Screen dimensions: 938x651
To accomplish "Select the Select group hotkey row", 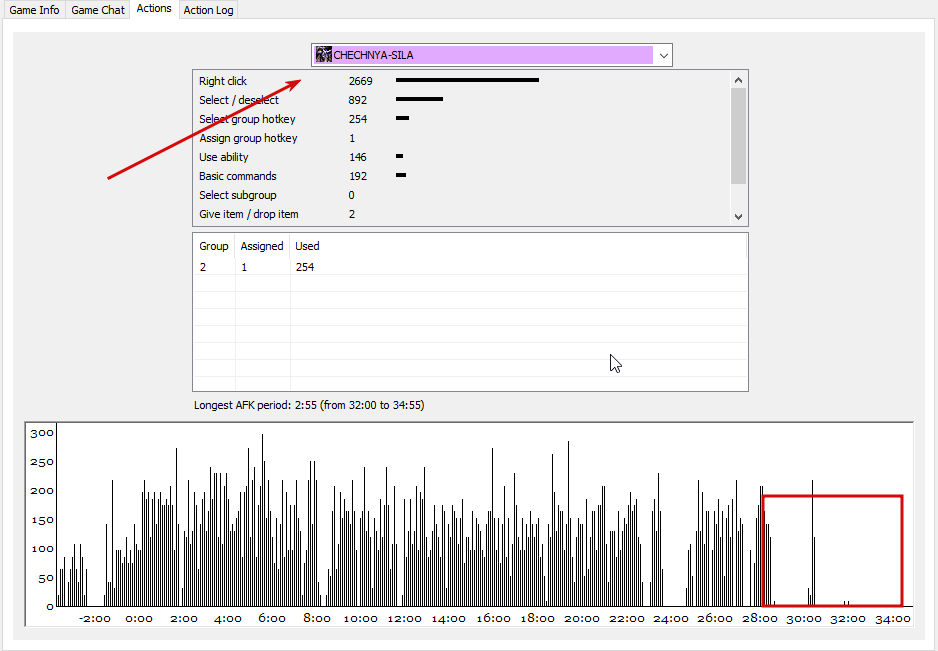I will coord(461,119).
